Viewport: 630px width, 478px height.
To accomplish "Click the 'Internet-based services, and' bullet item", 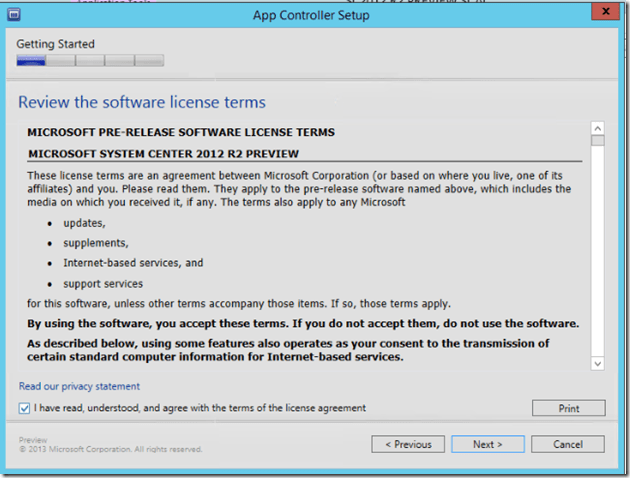I will tap(133, 263).
